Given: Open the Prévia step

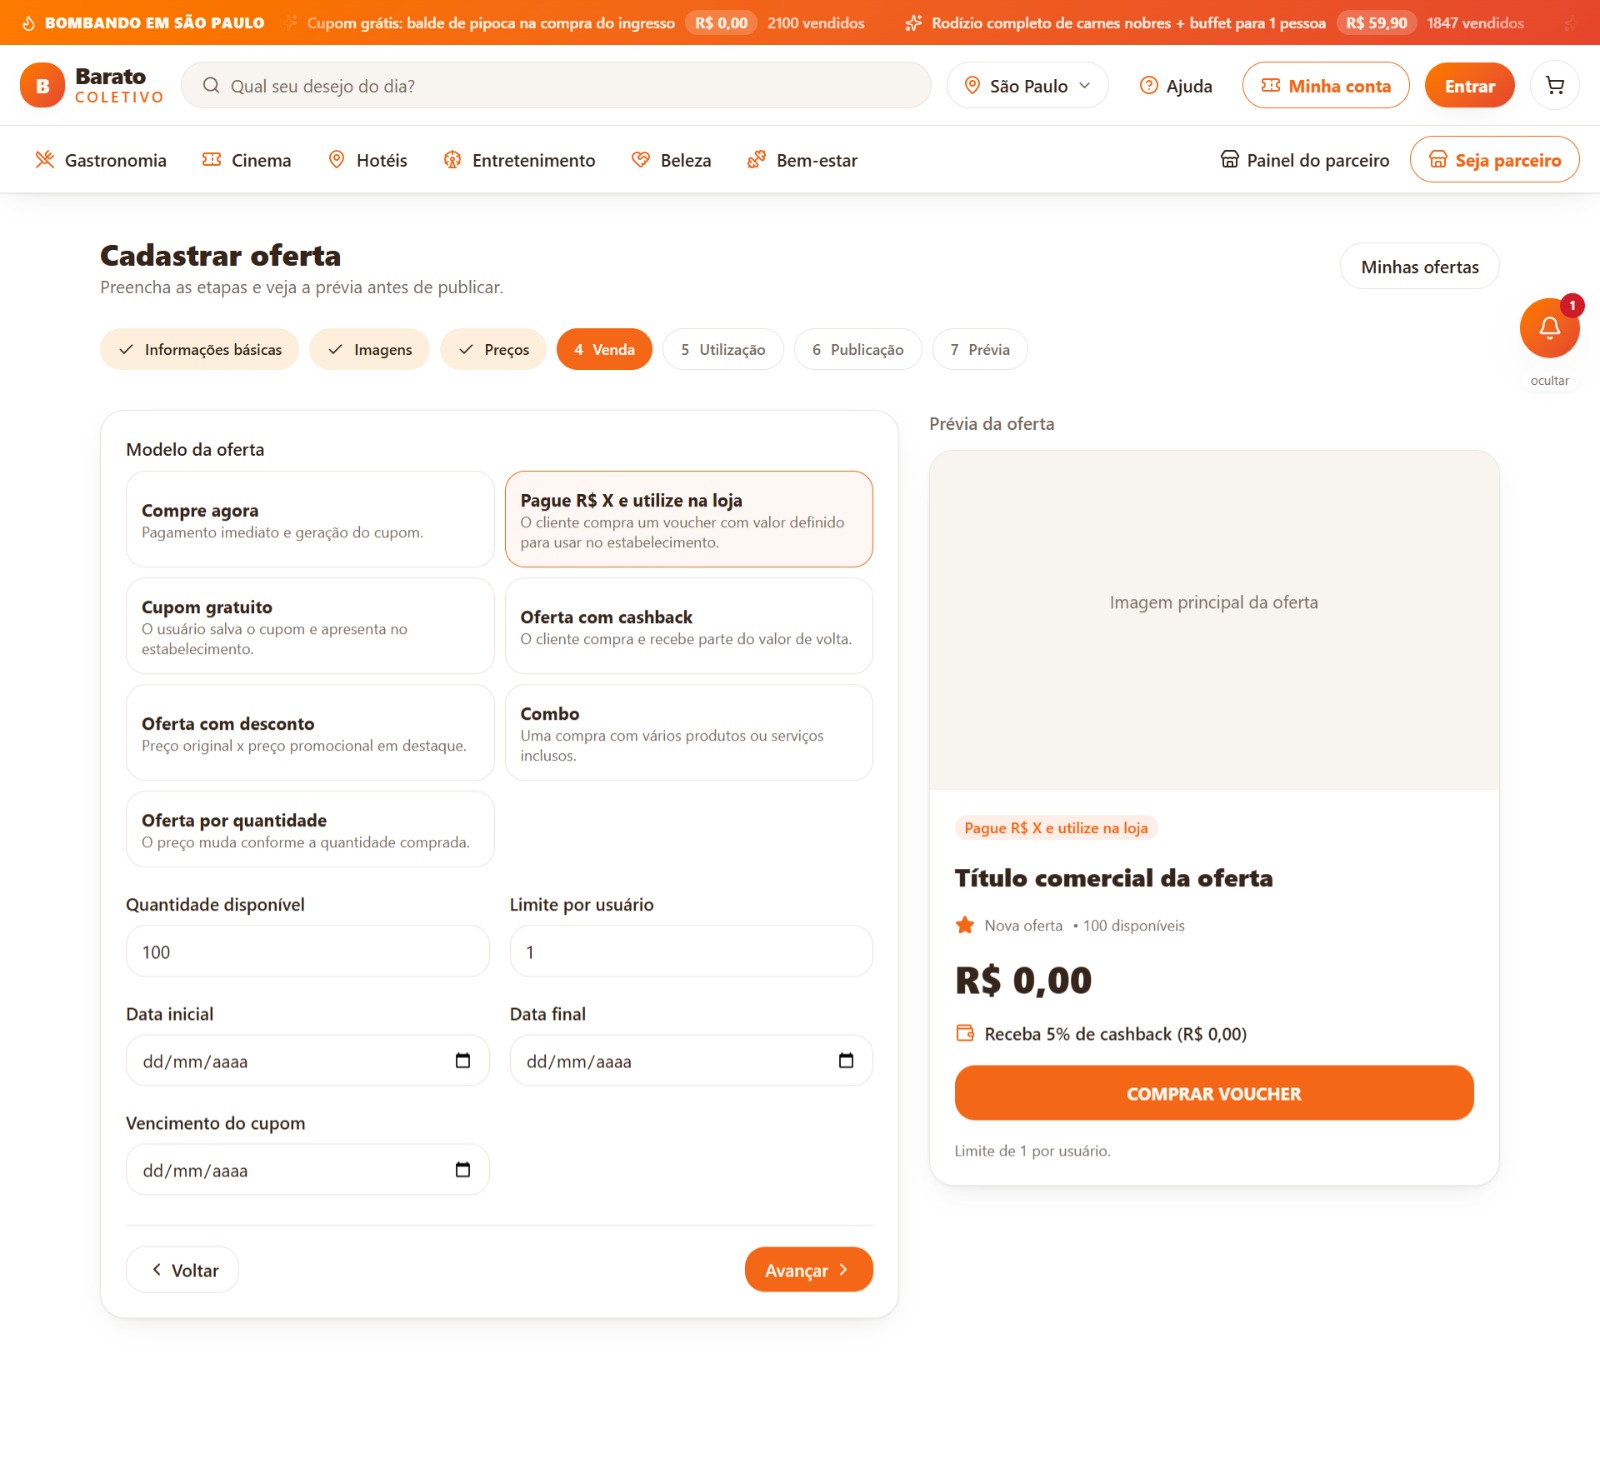Looking at the screenshot, I should point(980,349).
